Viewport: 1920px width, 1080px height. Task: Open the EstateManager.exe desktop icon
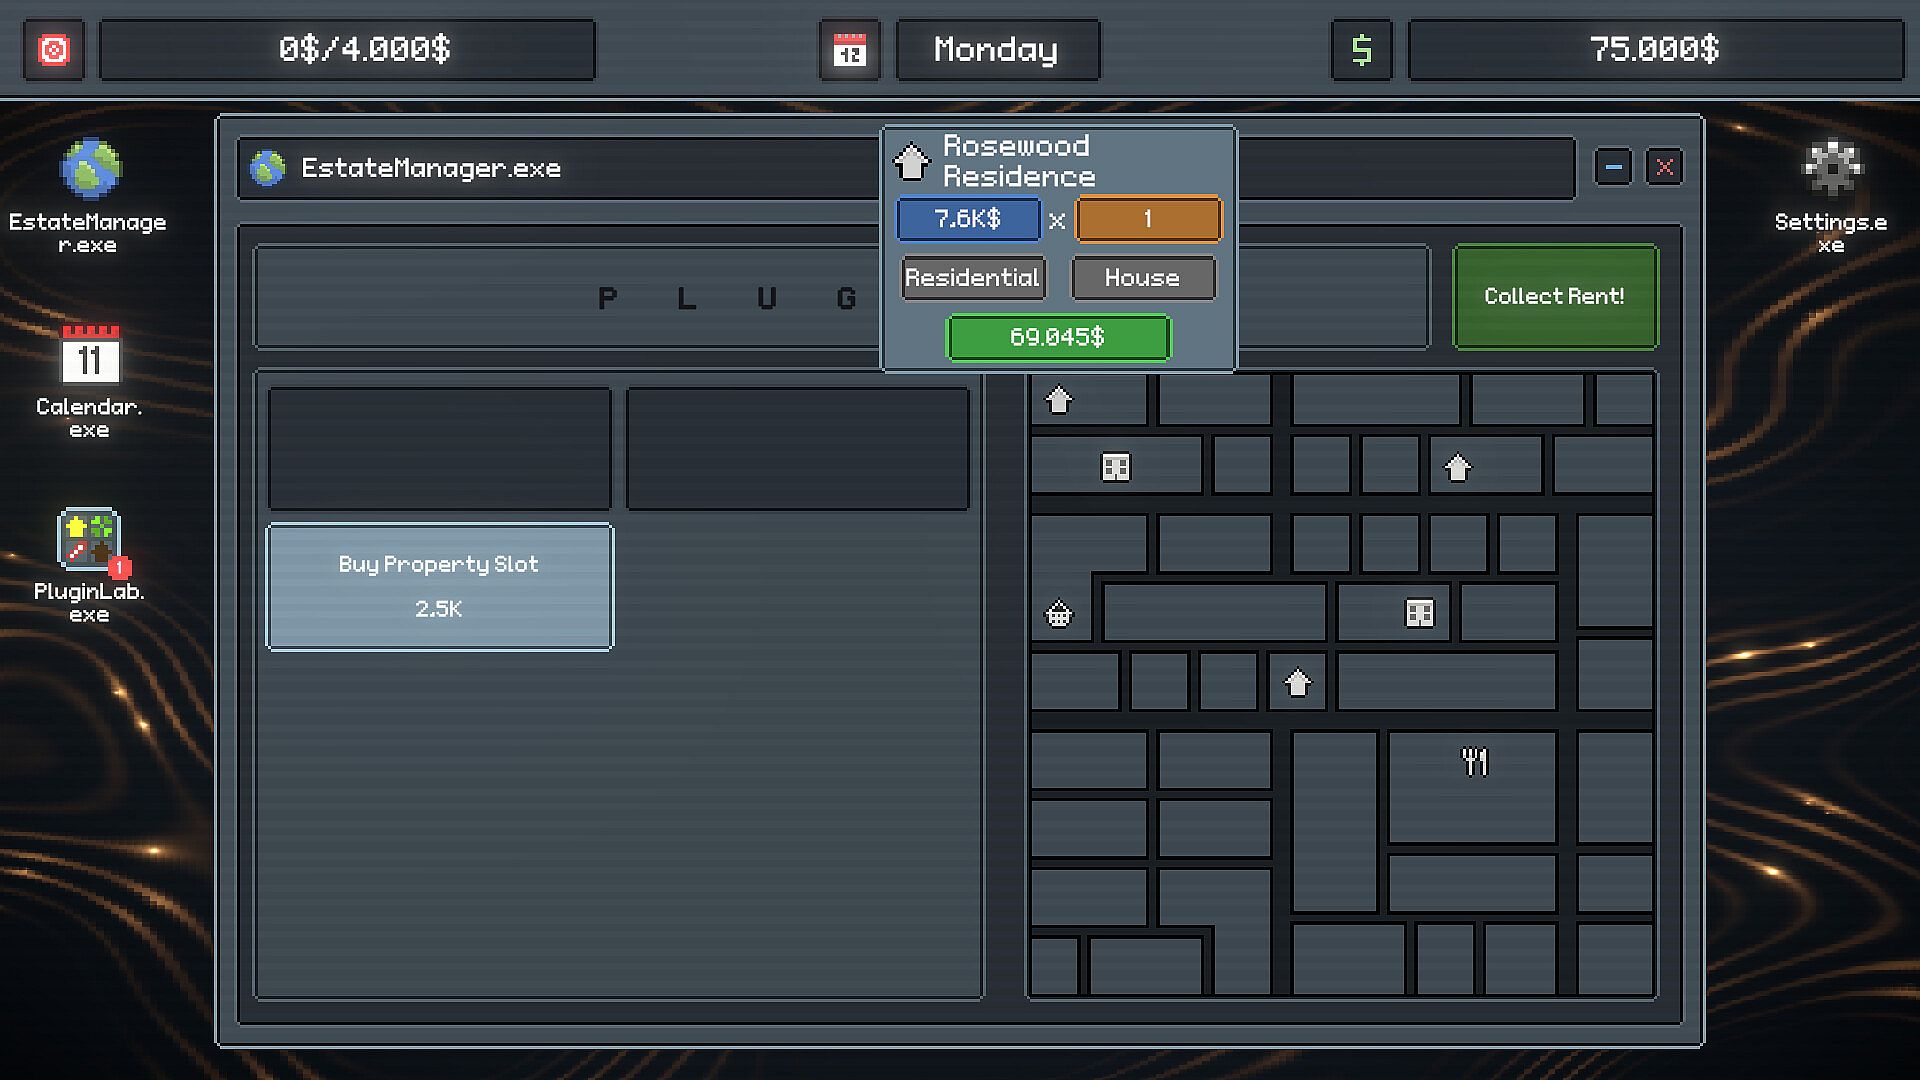(x=90, y=170)
